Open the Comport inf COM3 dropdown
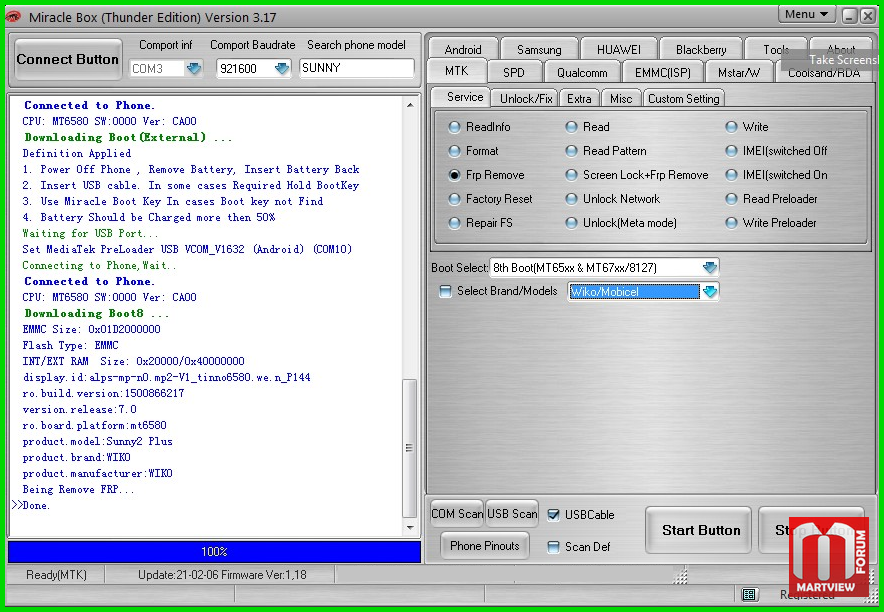 (x=193, y=69)
